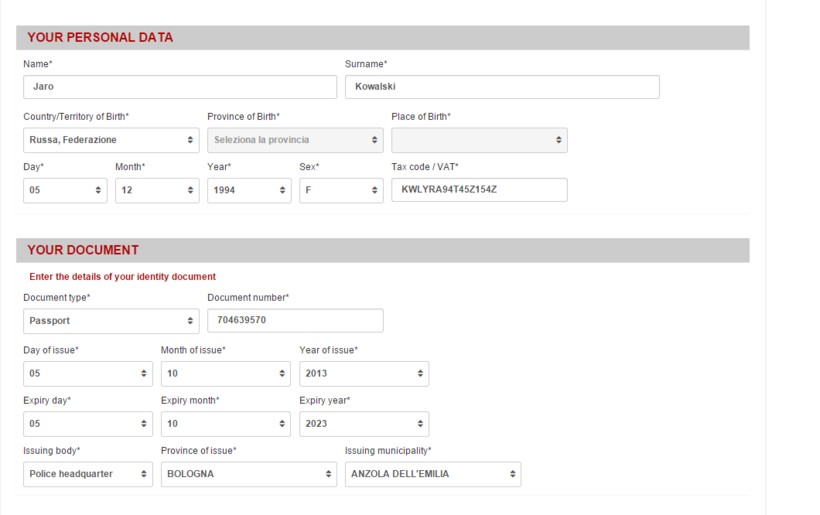This screenshot has width=820, height=515.
Task: Click the Tax code / VAT field
Action: [x=479, y=190]
